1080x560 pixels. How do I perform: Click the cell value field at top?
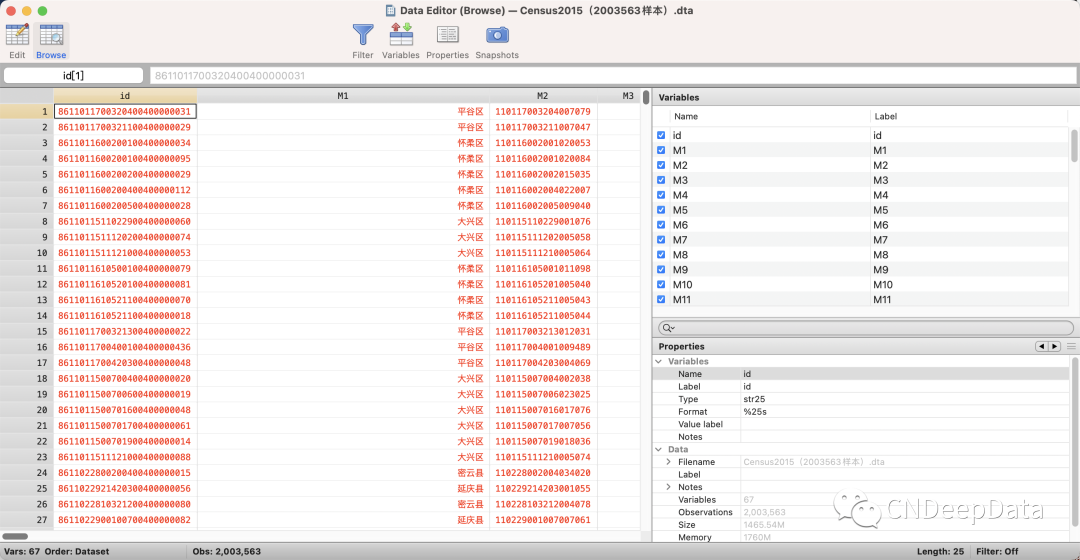[x=613, y=75]
